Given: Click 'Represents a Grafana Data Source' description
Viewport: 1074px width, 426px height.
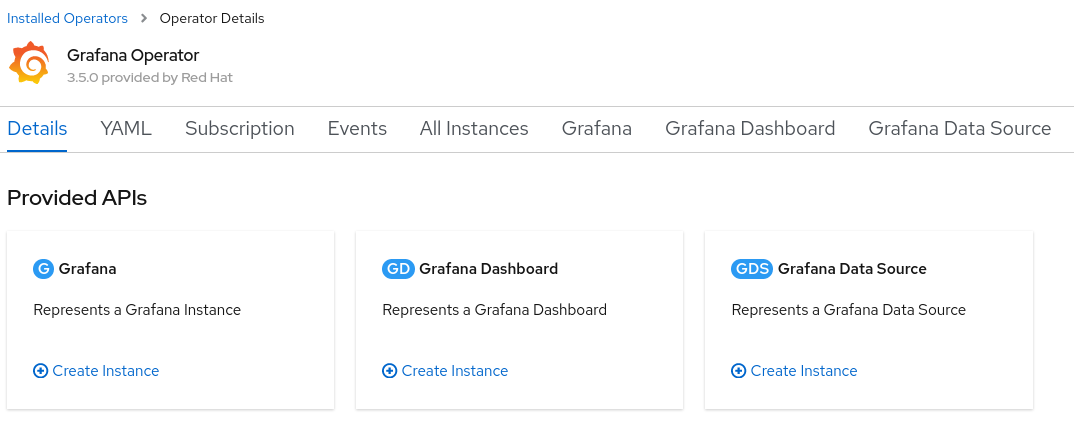Looking at the screenshot, I should tap(849, 310).
